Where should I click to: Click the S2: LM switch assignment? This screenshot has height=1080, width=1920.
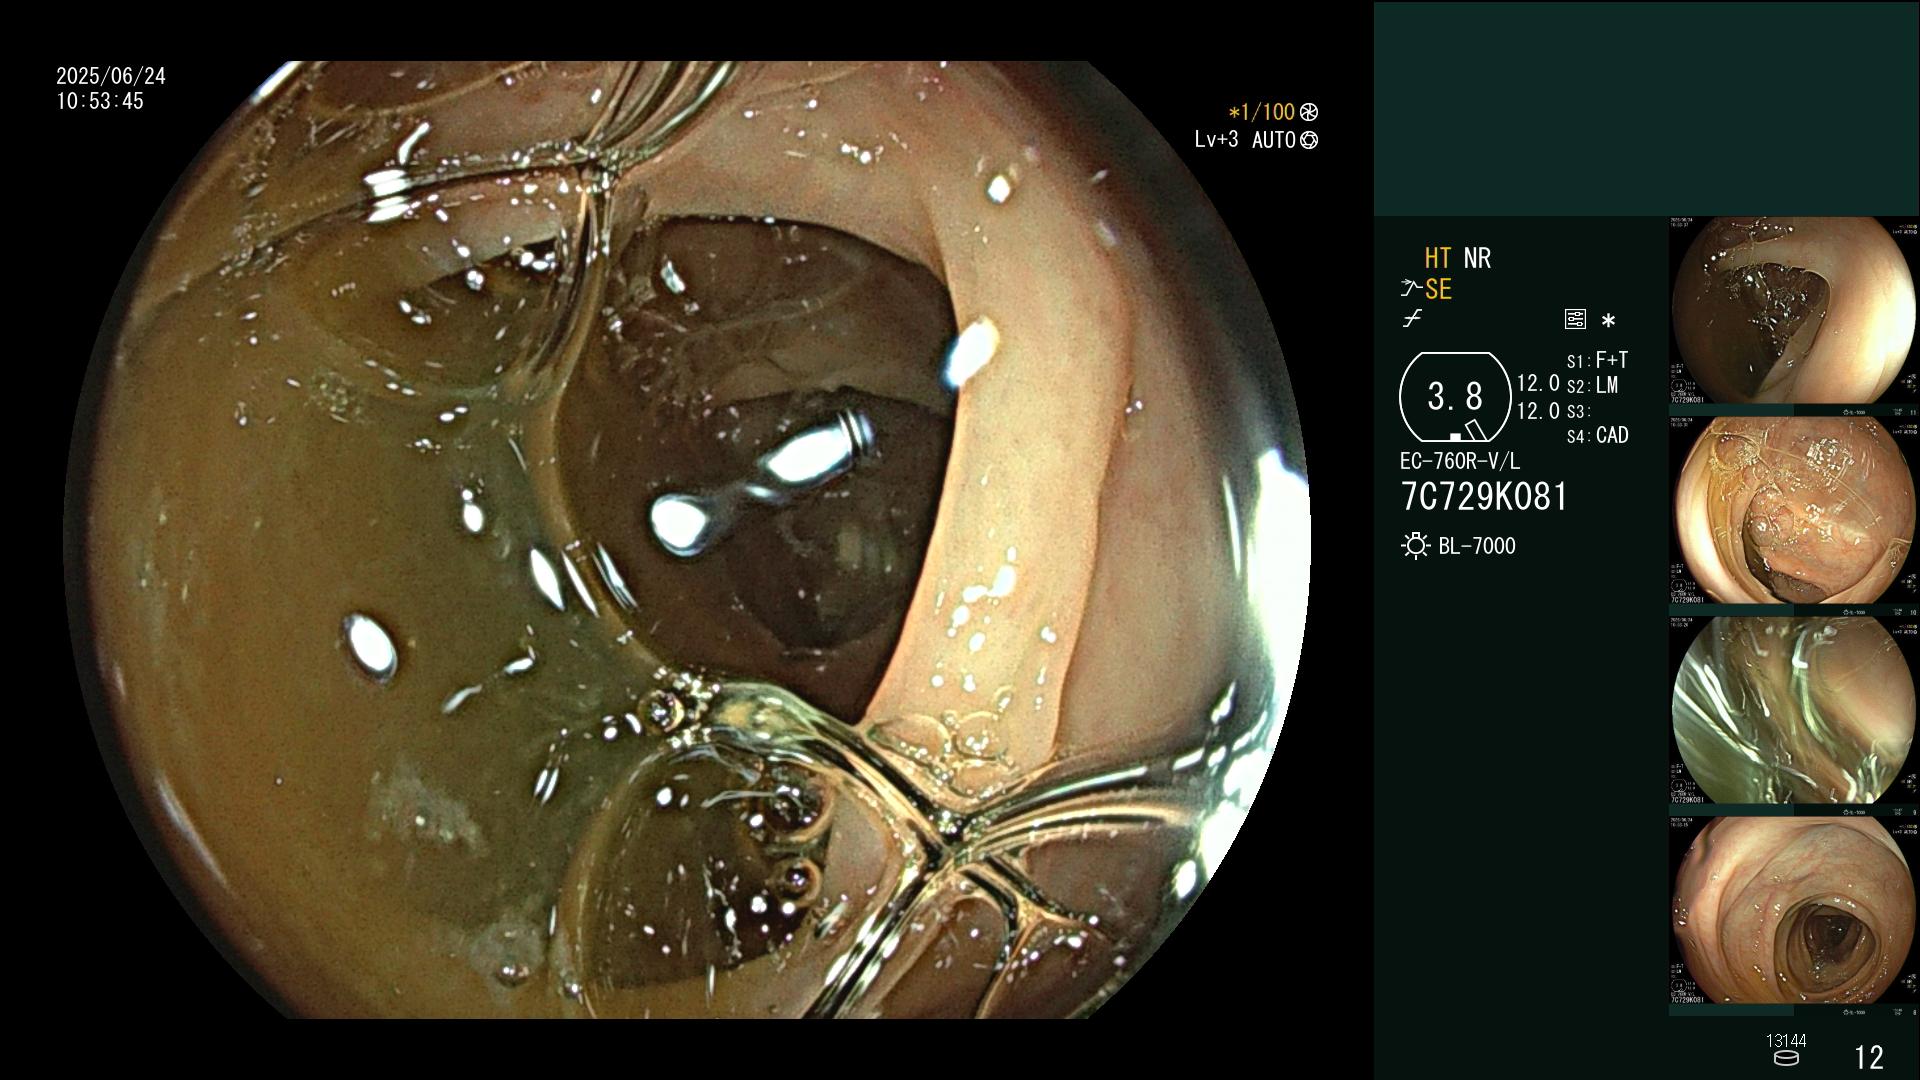[1592, 385]
